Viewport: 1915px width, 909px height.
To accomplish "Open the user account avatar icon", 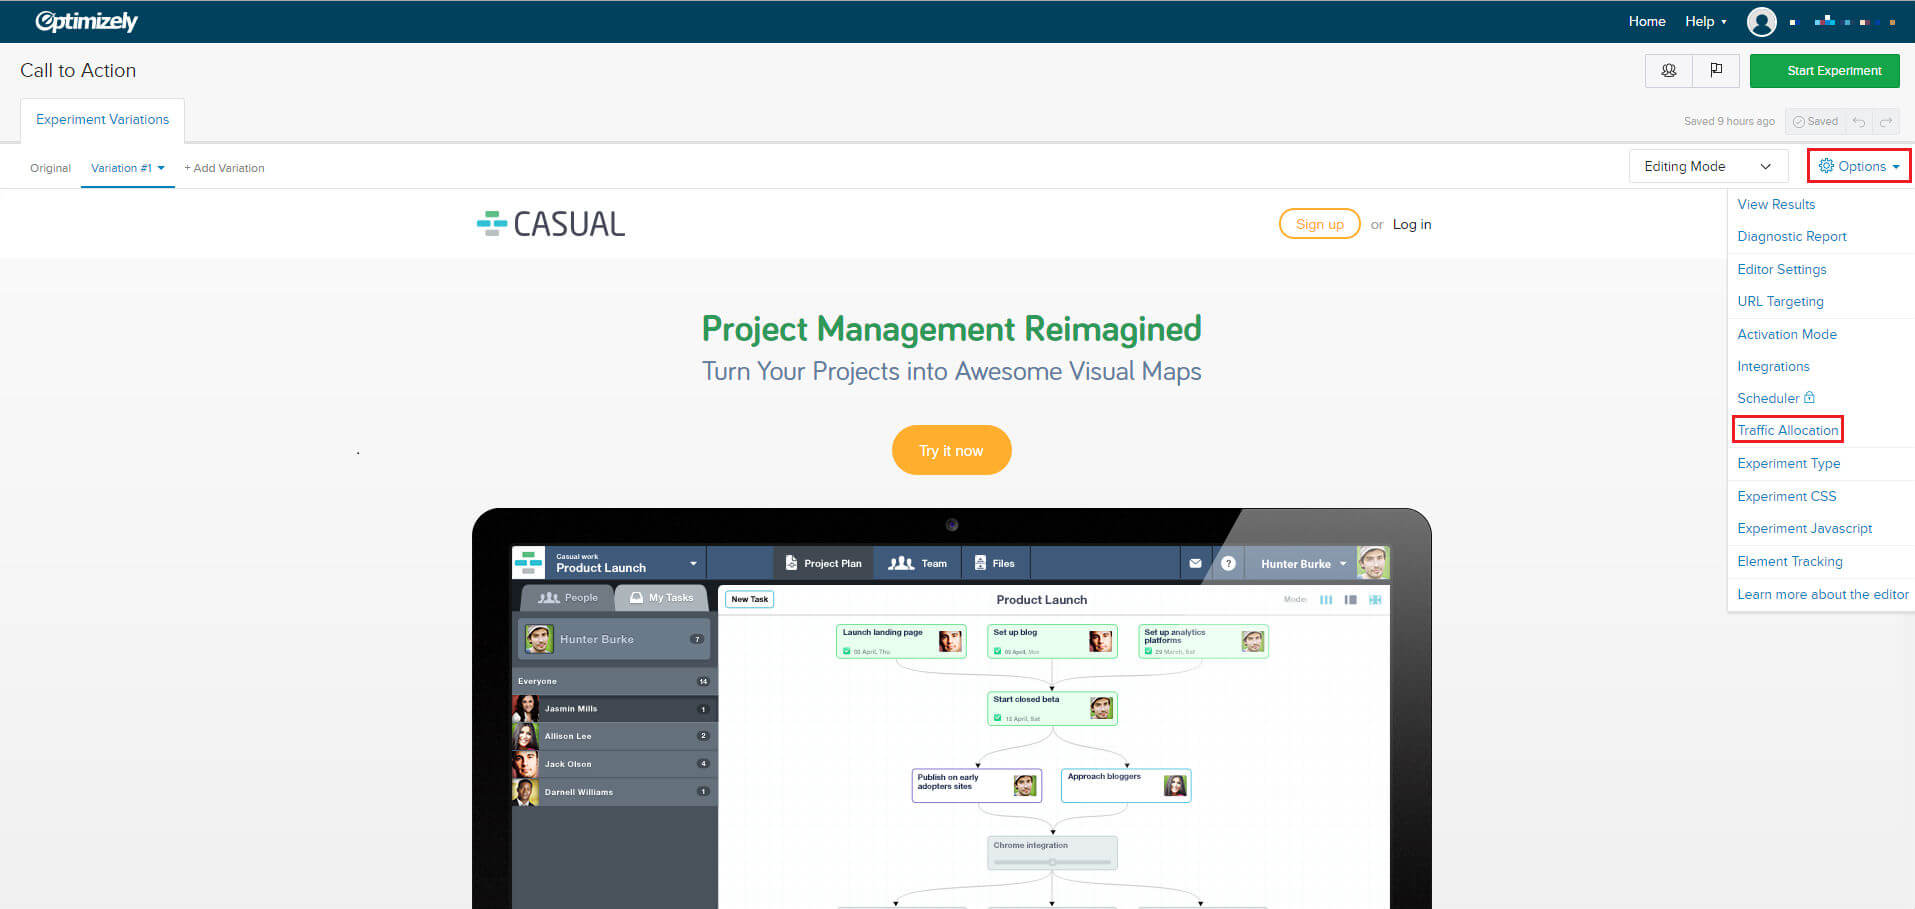I will [1761, 21].
